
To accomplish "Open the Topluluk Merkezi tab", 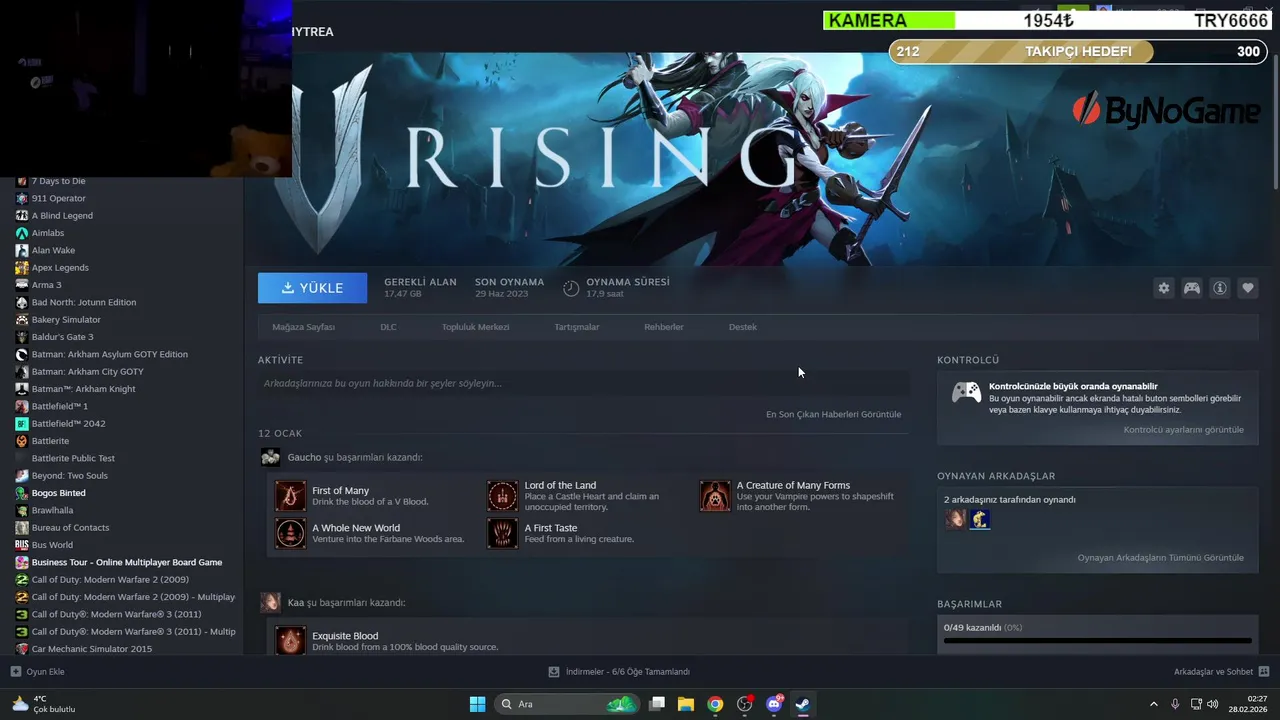I will pyautogui.click(x=475, y=327).
